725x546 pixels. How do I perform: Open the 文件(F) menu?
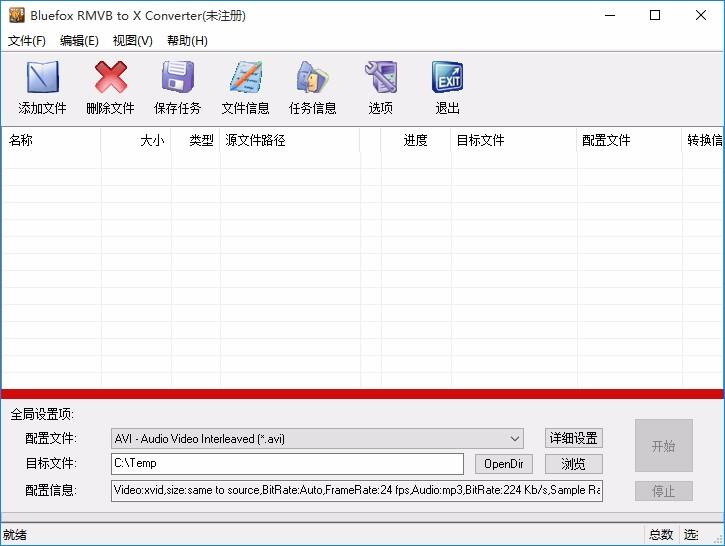click(27, 41)
